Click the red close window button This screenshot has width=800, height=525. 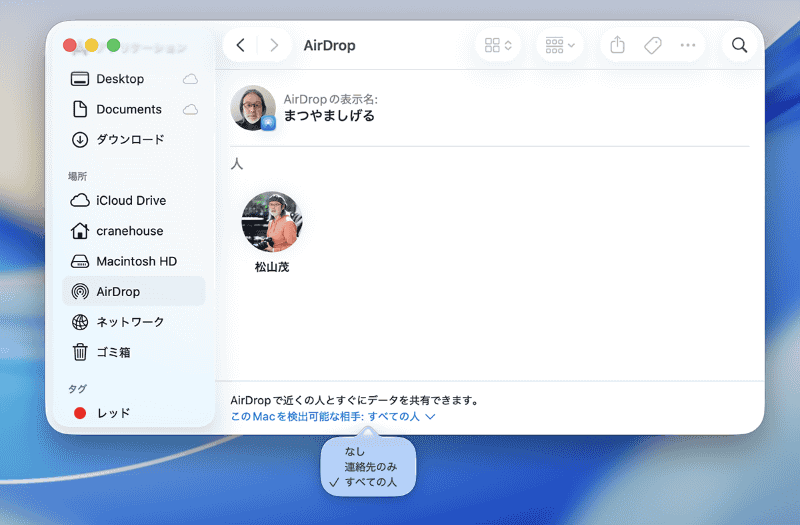70,45
